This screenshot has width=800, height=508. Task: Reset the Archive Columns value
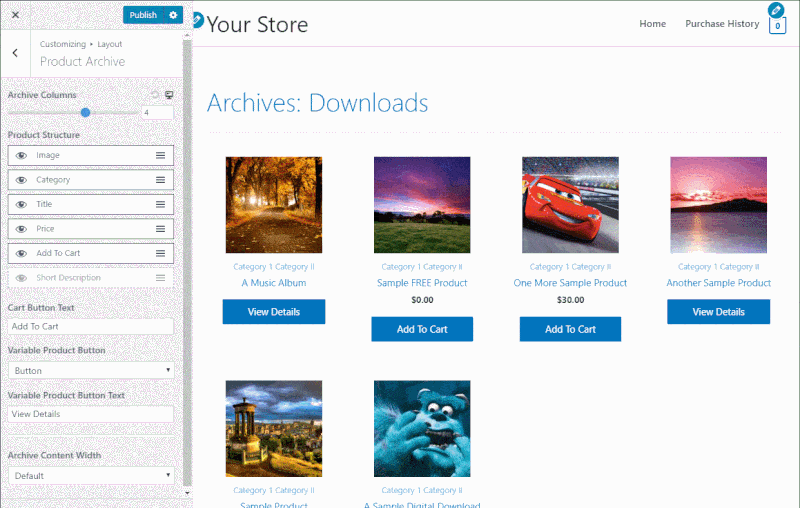point(156,95)
